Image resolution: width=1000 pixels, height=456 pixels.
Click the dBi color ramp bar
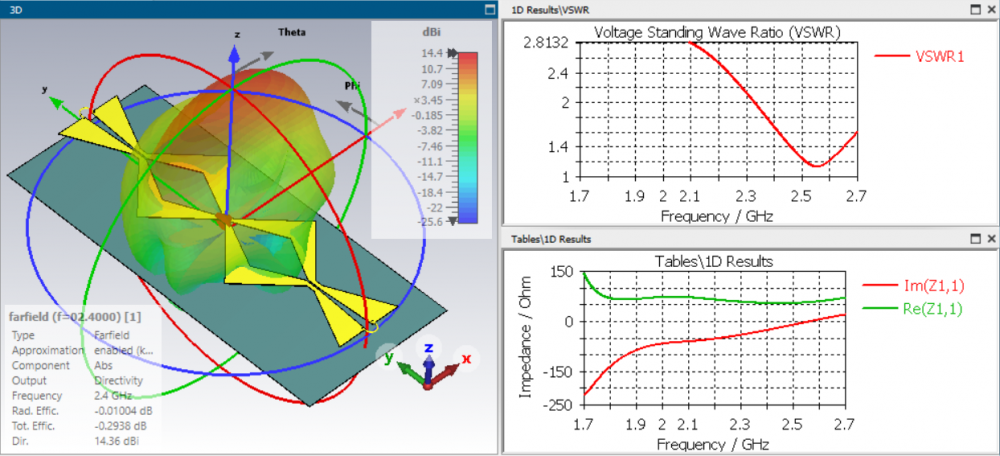tap(469, 137)
